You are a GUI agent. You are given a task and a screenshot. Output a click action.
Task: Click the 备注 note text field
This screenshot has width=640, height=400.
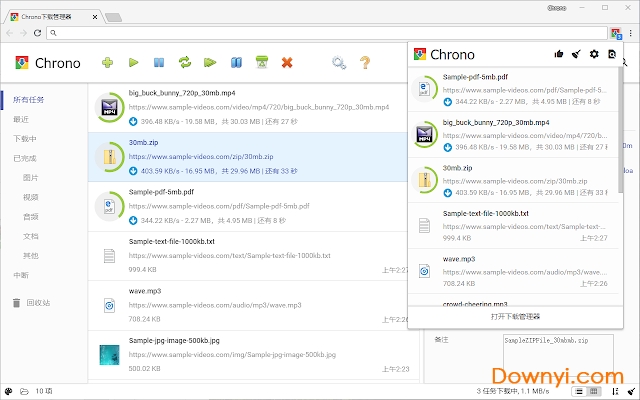(x=560, y=351)
